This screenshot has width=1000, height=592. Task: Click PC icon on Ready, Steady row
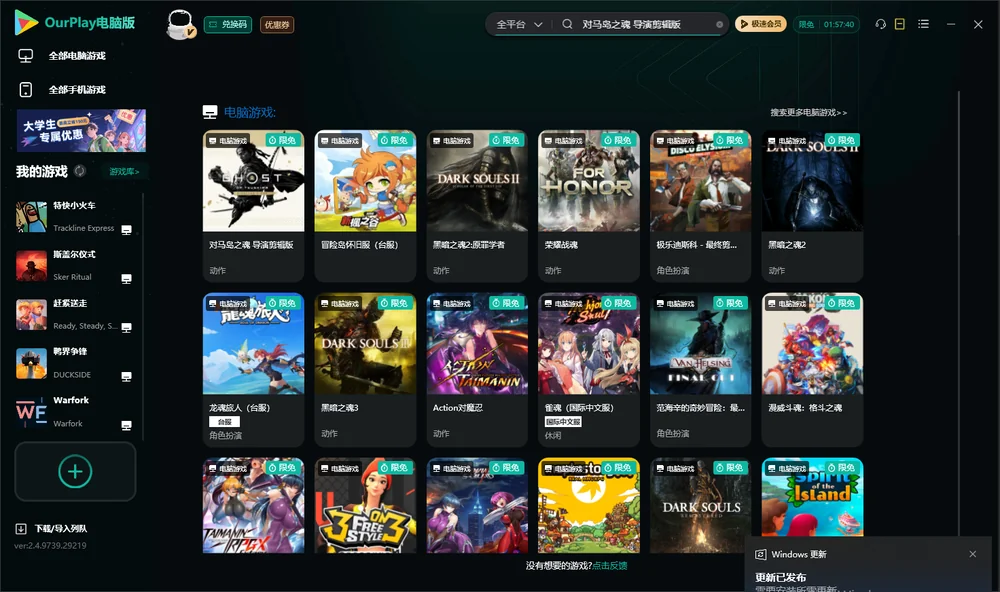pos(126,327)
